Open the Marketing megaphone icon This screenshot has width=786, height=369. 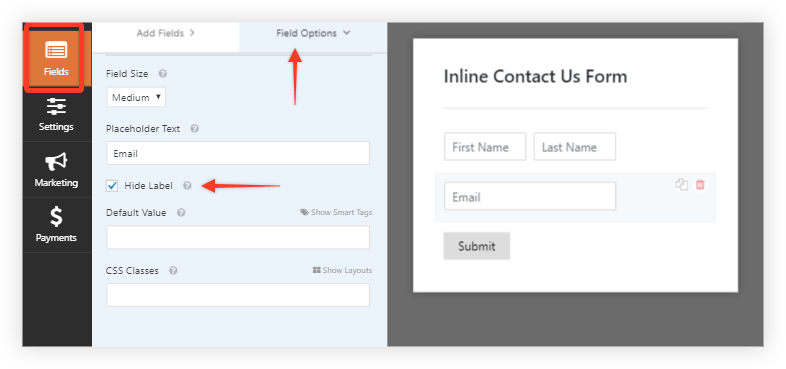[x=56, y=162]
